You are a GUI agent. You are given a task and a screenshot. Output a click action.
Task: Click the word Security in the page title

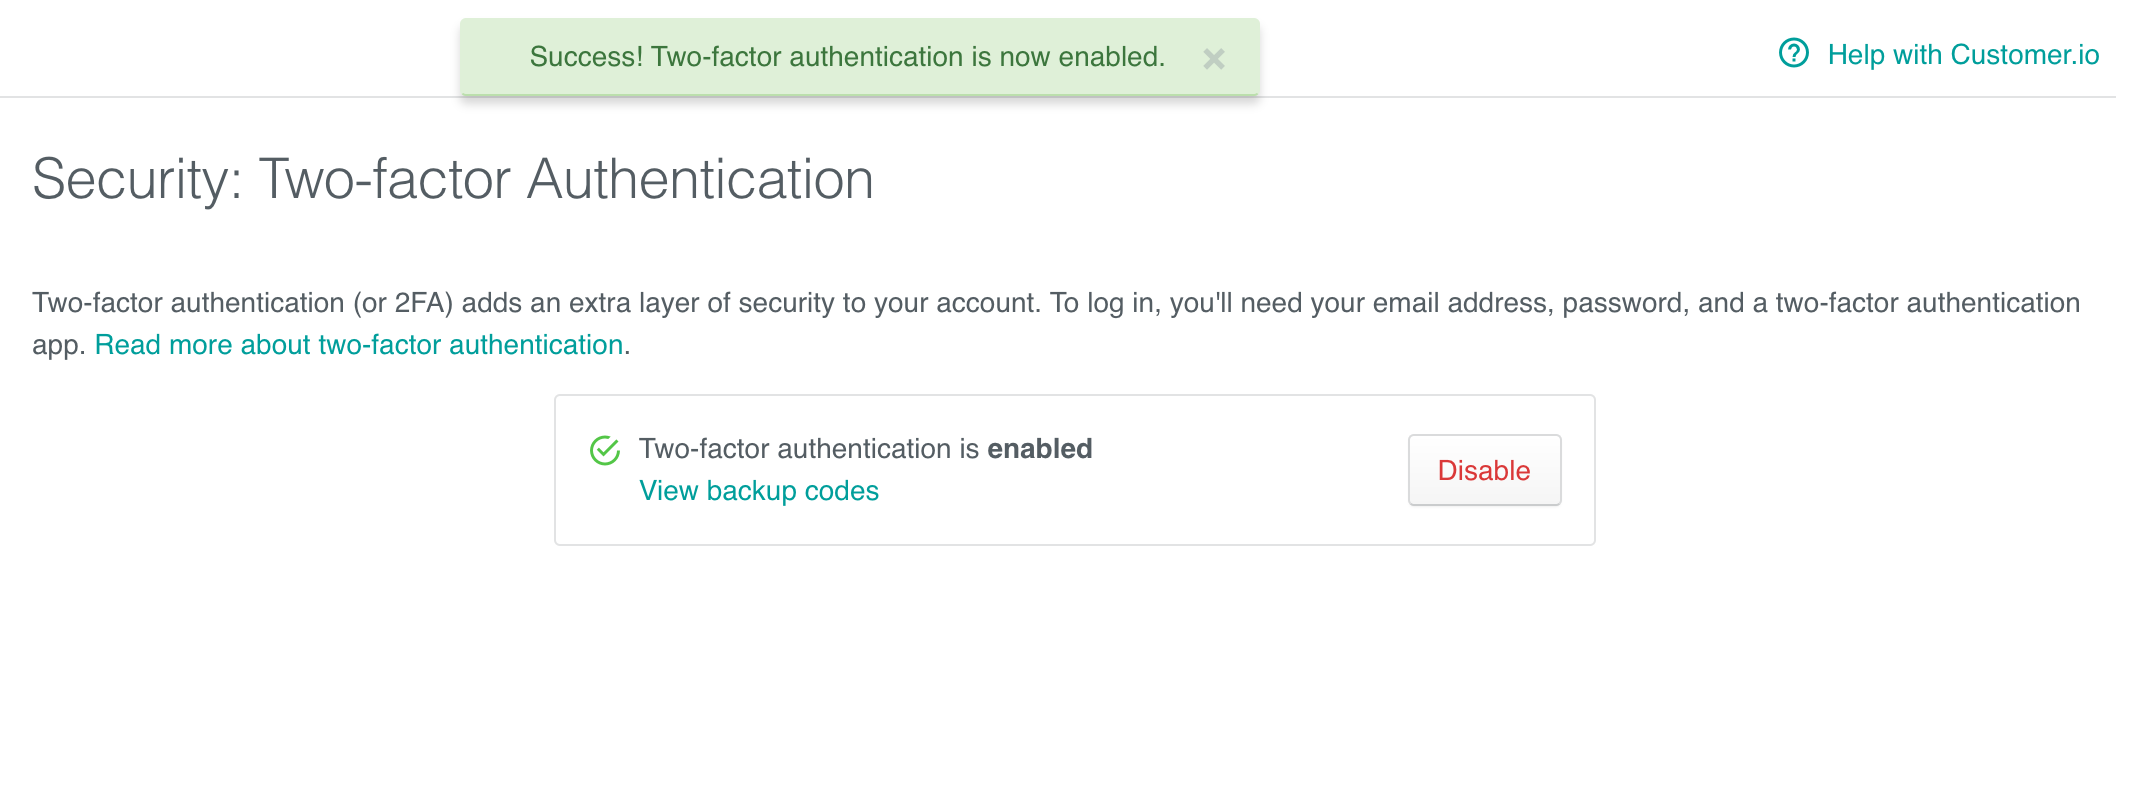(131, 180)
